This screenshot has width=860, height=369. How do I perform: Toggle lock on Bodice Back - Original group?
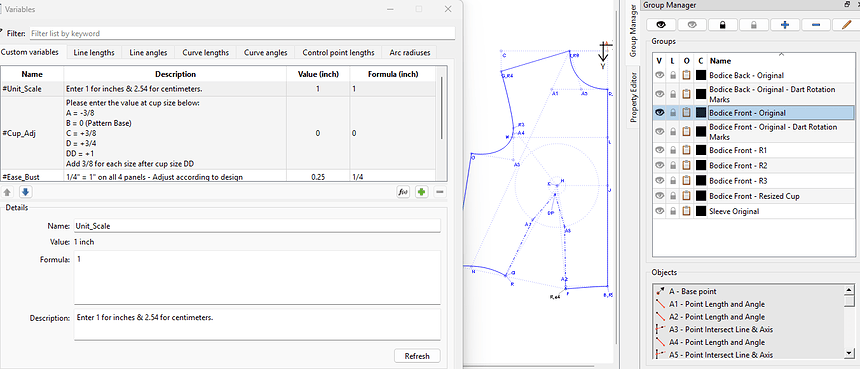point(673,75)
